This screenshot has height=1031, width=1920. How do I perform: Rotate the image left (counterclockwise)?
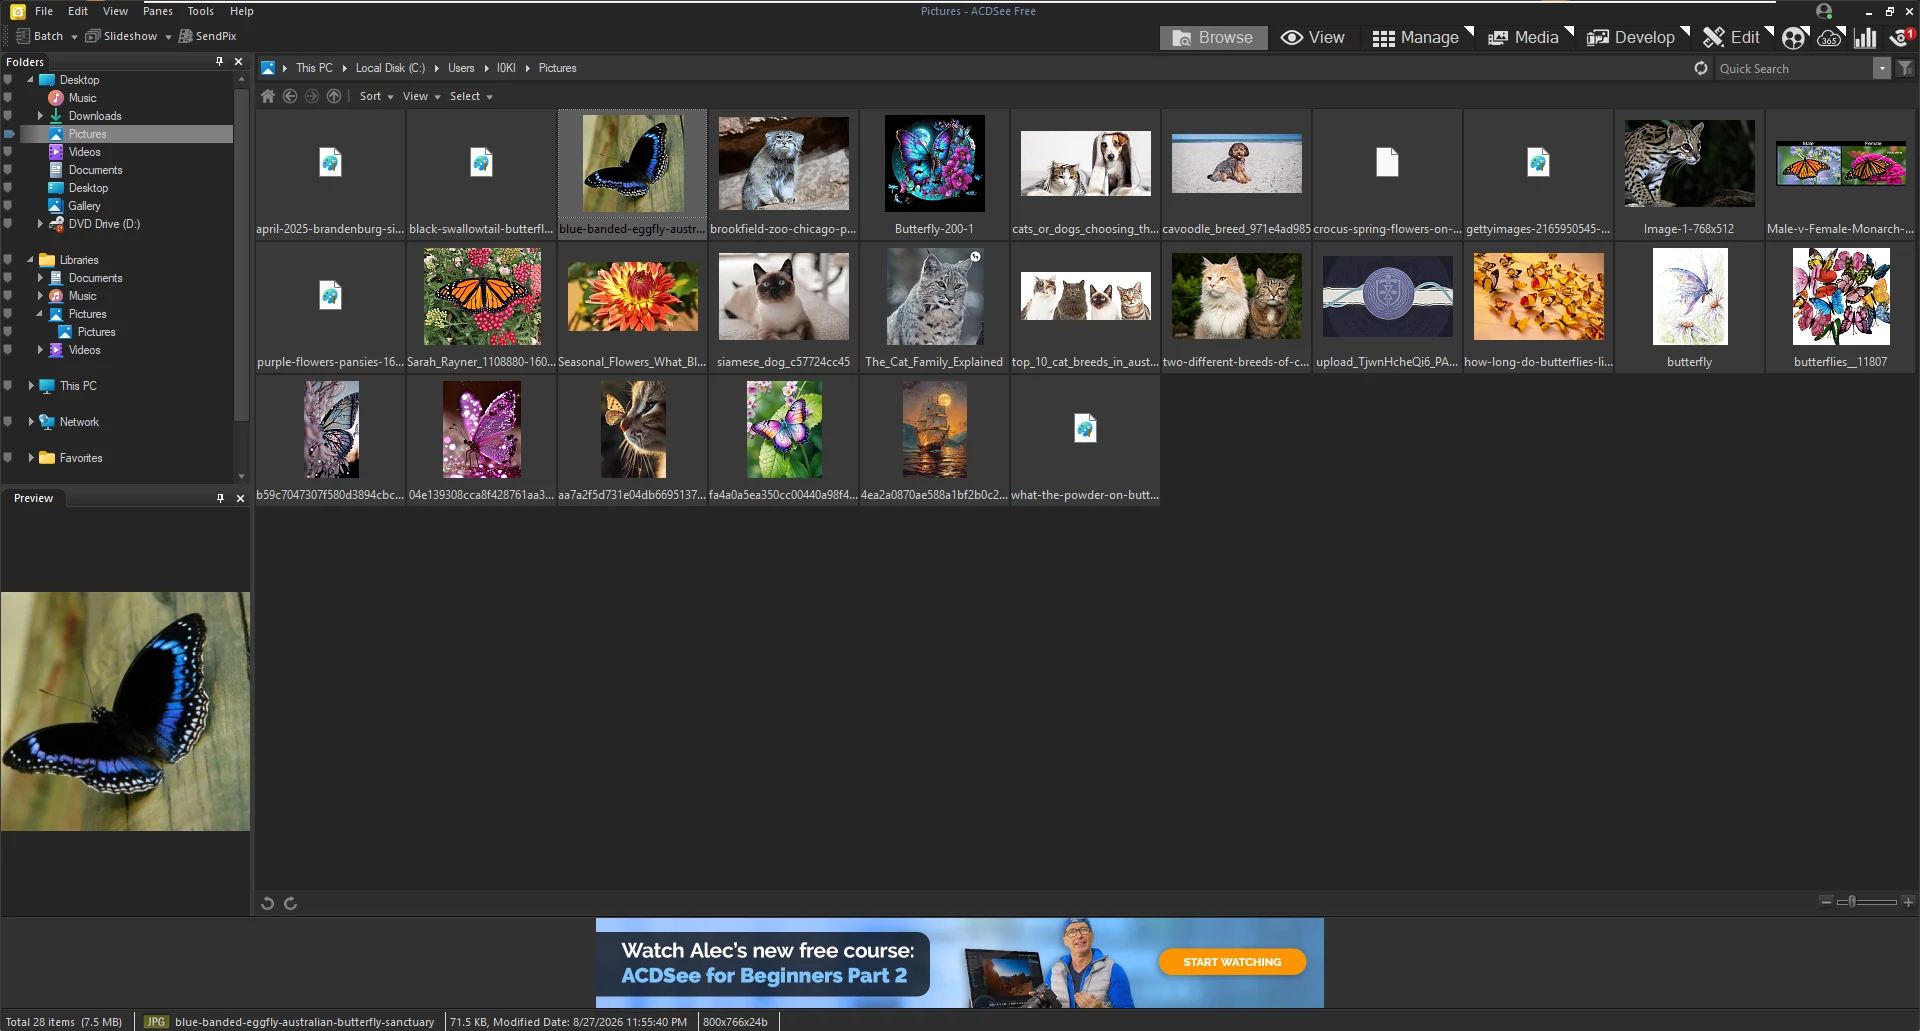pyautogui.click(x=267, y=903)
